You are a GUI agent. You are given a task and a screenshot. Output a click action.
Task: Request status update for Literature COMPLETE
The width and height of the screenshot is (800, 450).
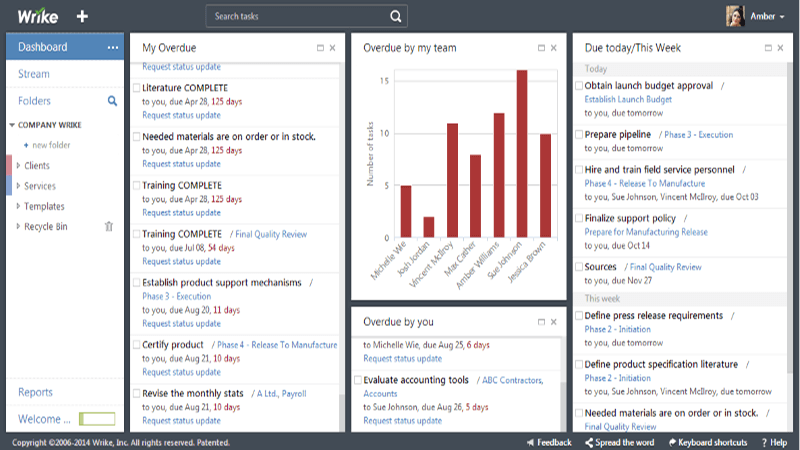pyautogui.click(x=181, y=115)
